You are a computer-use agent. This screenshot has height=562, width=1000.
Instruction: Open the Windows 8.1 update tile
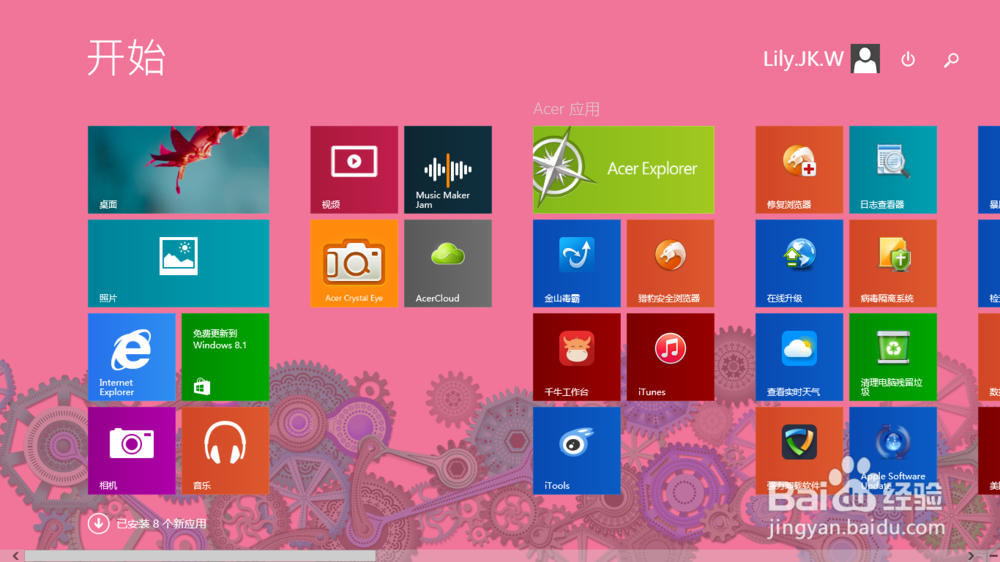(225, 357)
